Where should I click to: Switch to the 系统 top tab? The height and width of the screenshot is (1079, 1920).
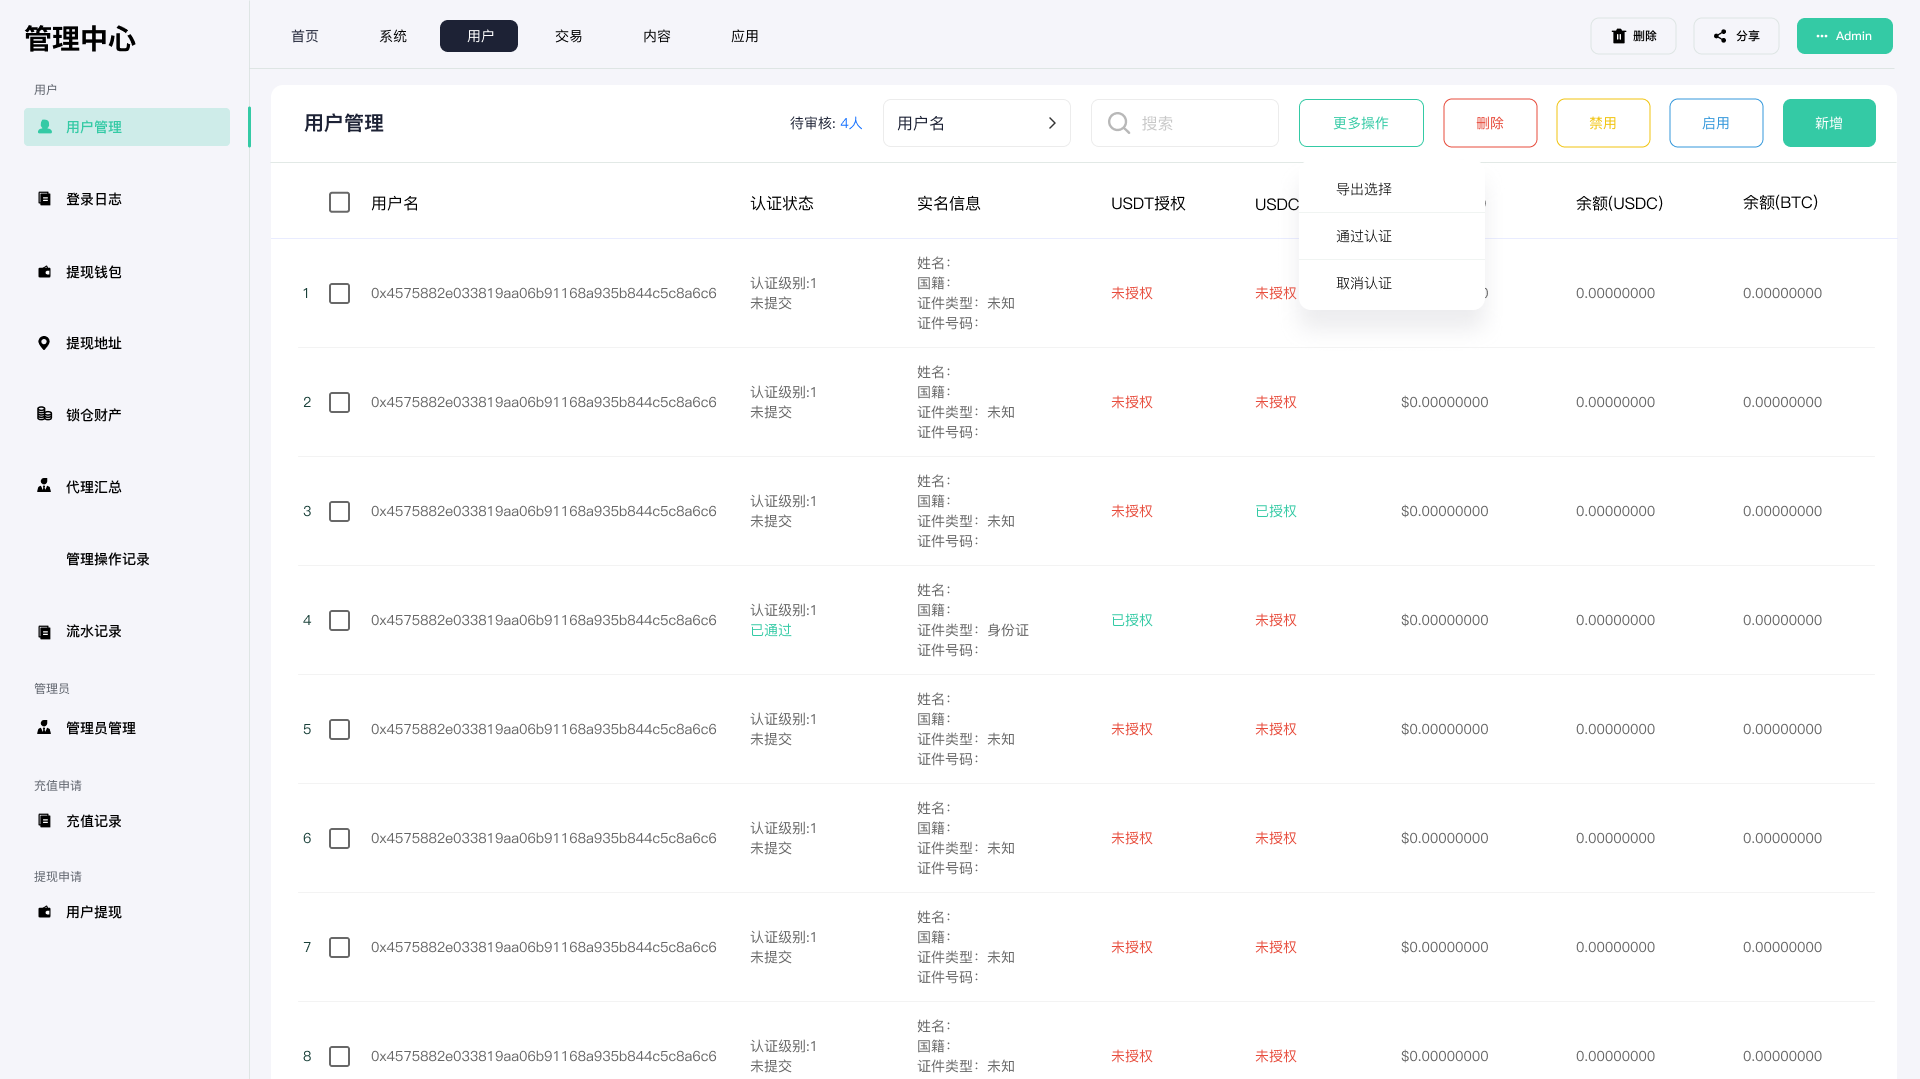coord(393,36)
